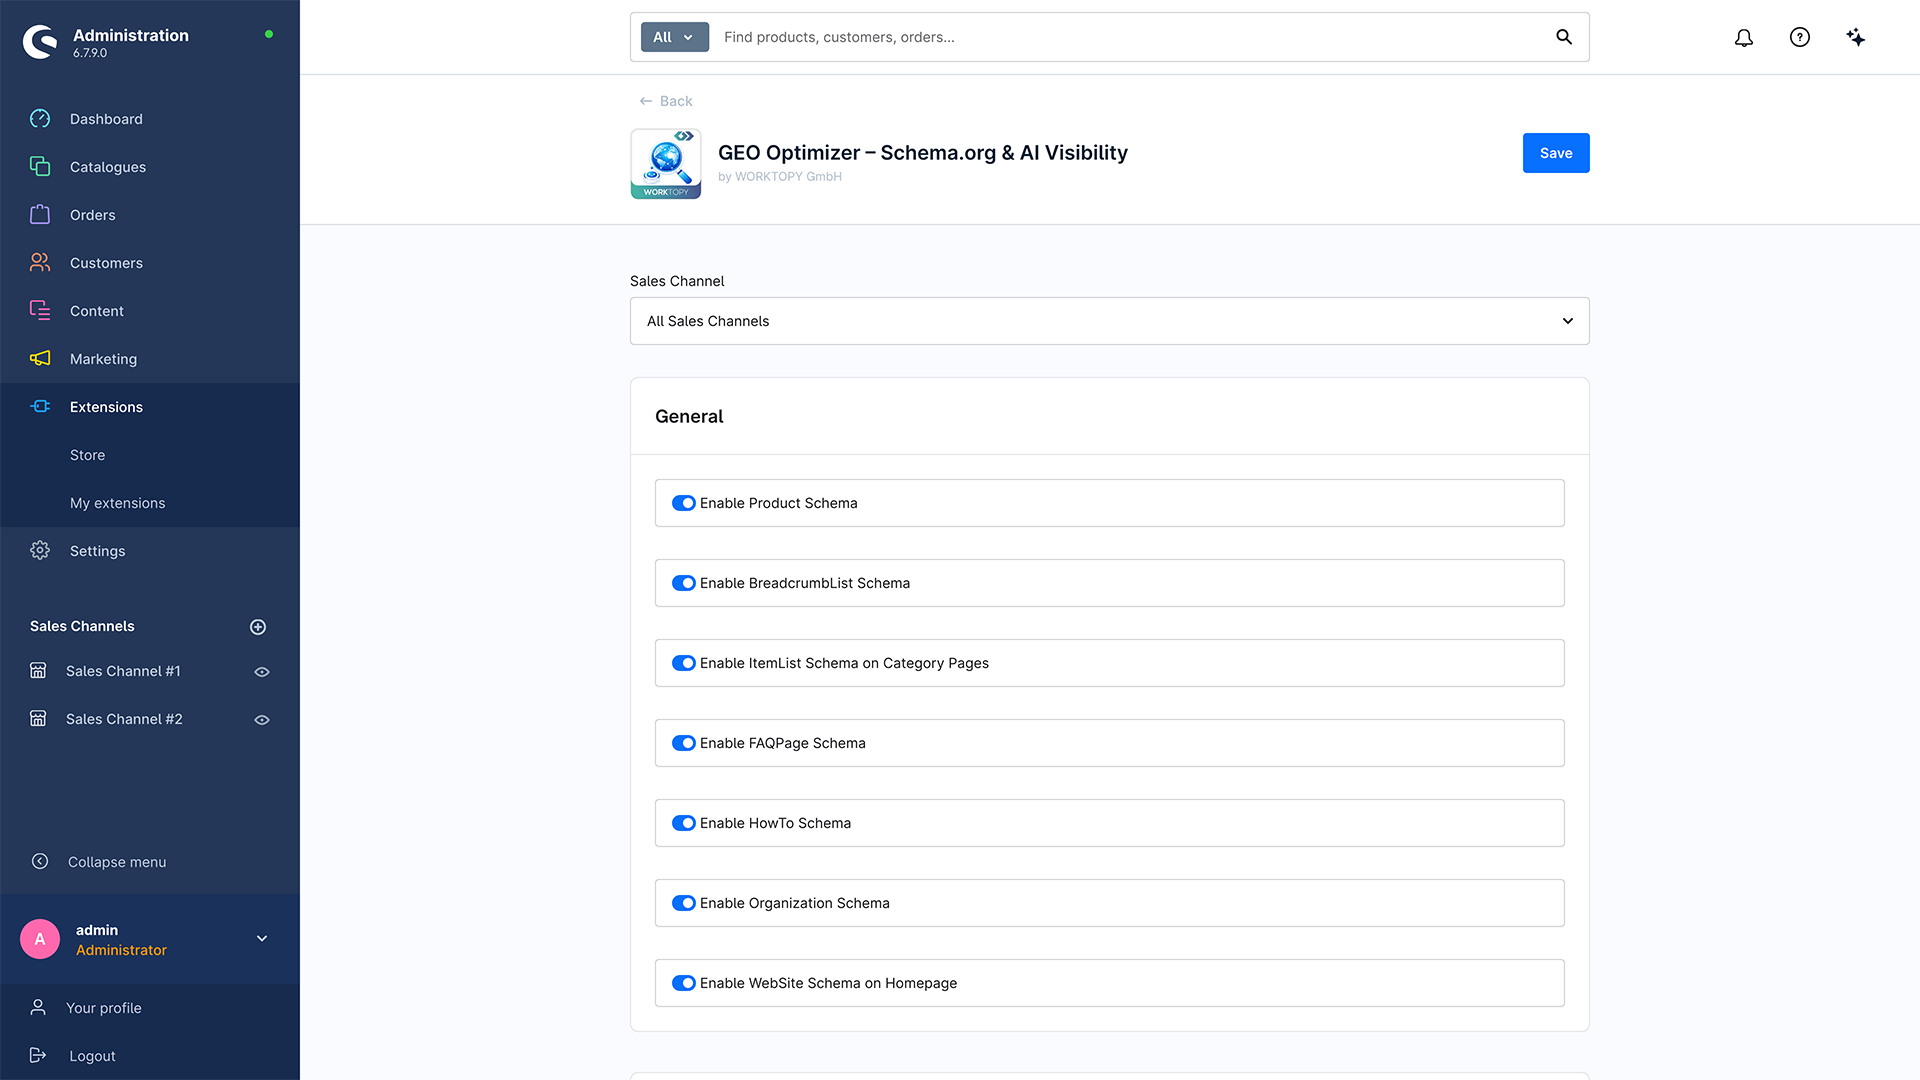Toggle Enable FAQPage Schema switch
Viewport: 1920px width, 1080px height.
684,743
